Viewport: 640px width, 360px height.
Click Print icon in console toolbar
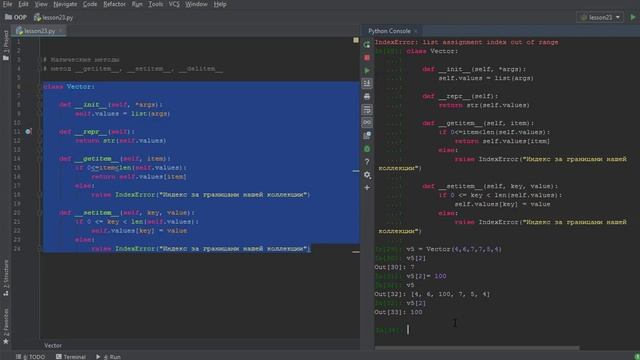(x=367, y=96)
